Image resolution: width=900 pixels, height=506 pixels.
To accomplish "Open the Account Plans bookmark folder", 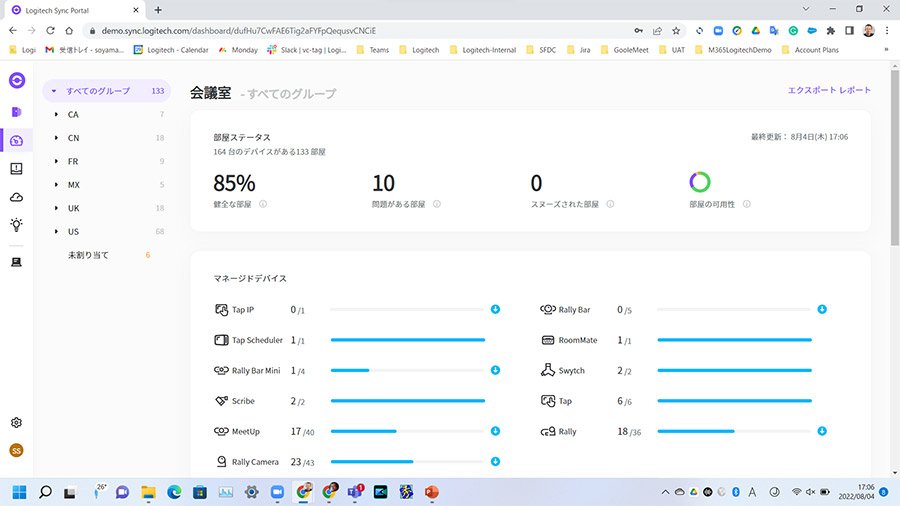I will point(810,50).
